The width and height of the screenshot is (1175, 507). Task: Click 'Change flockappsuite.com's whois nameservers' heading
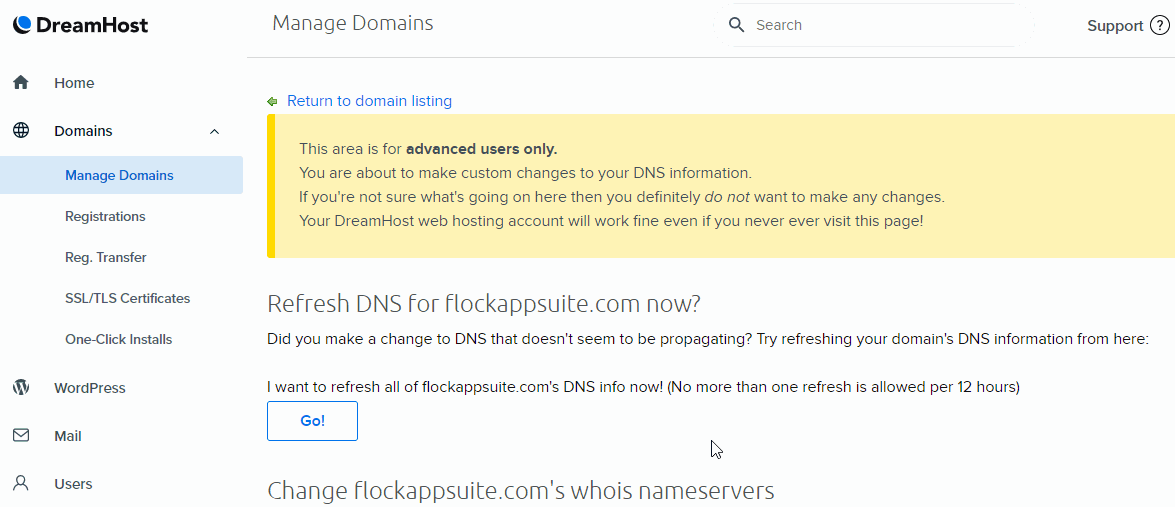tap(521, 491)
